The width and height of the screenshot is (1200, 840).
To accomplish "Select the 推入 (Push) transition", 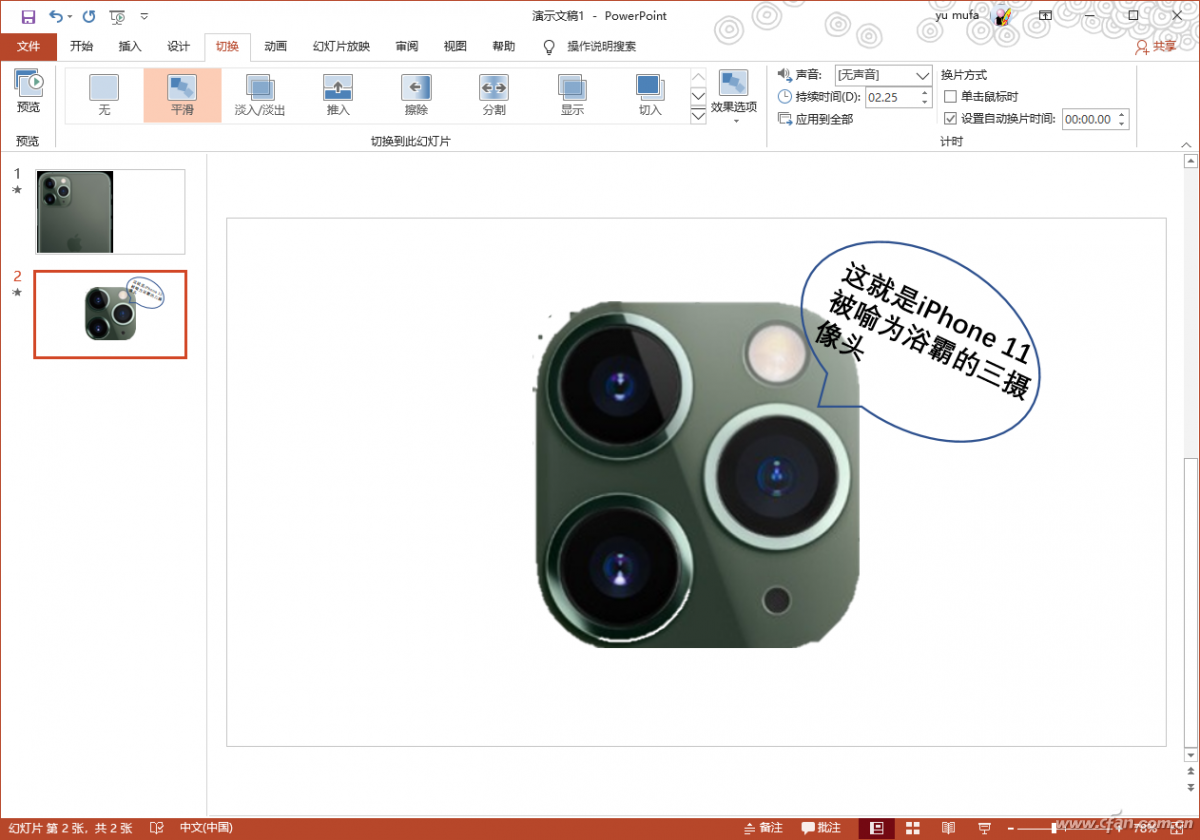I will click(x=338, y=95).
